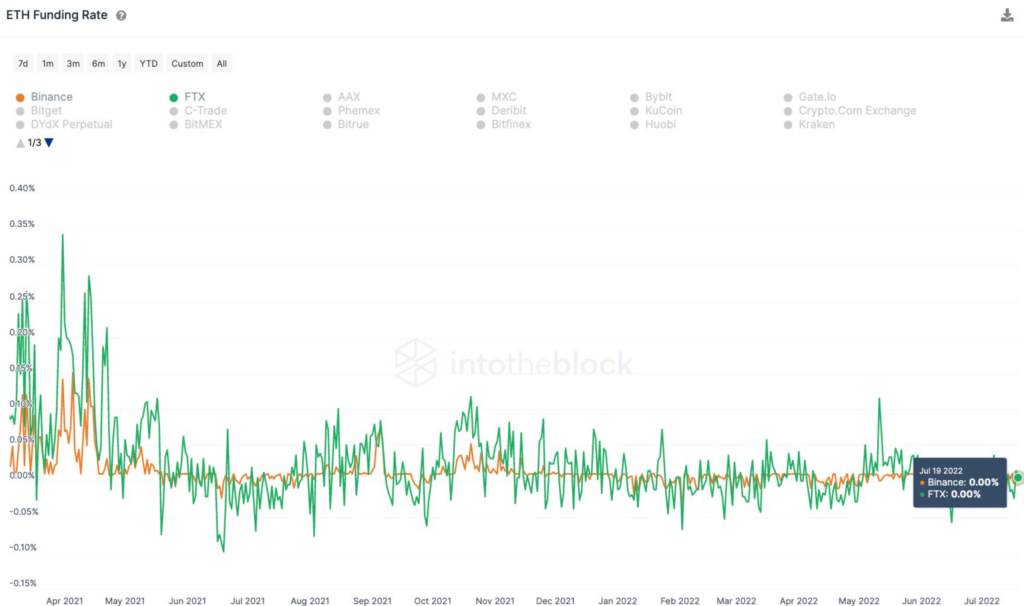Viewport: 1024px width, 606px height.
Task: Enable Bybit series in legend
Action: 651,97
